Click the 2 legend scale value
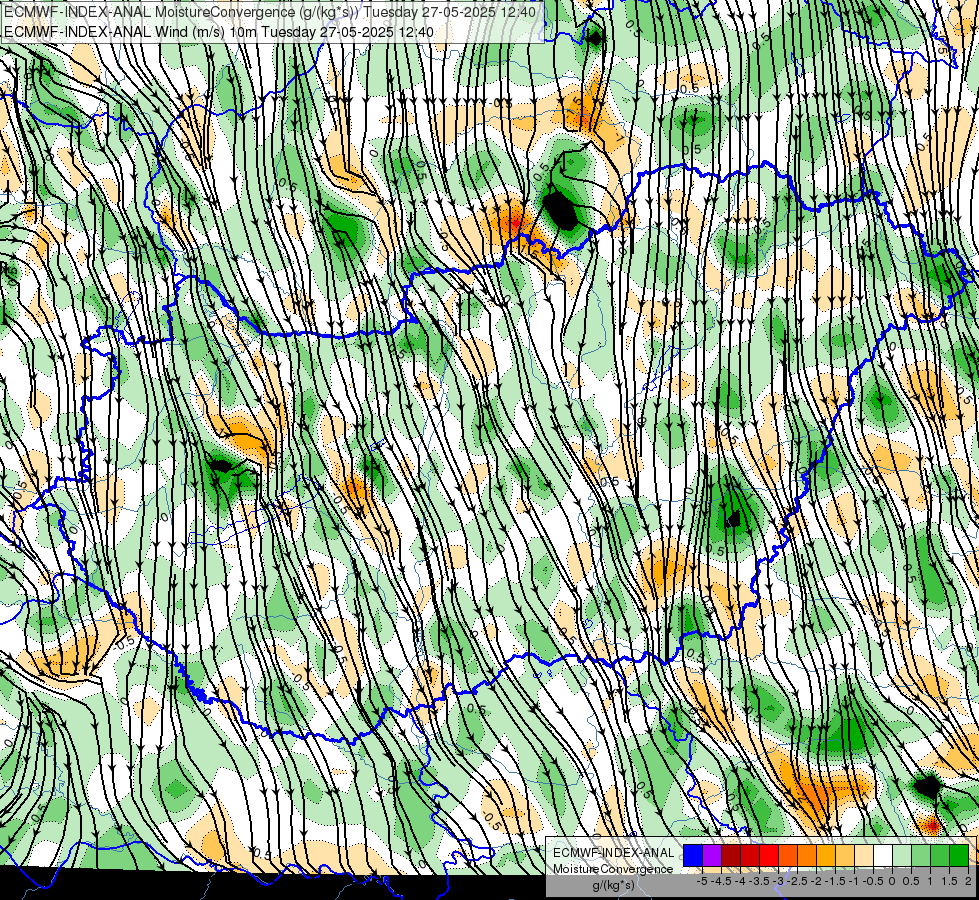This screenshot has width=979, height=900. coord(968,881)
